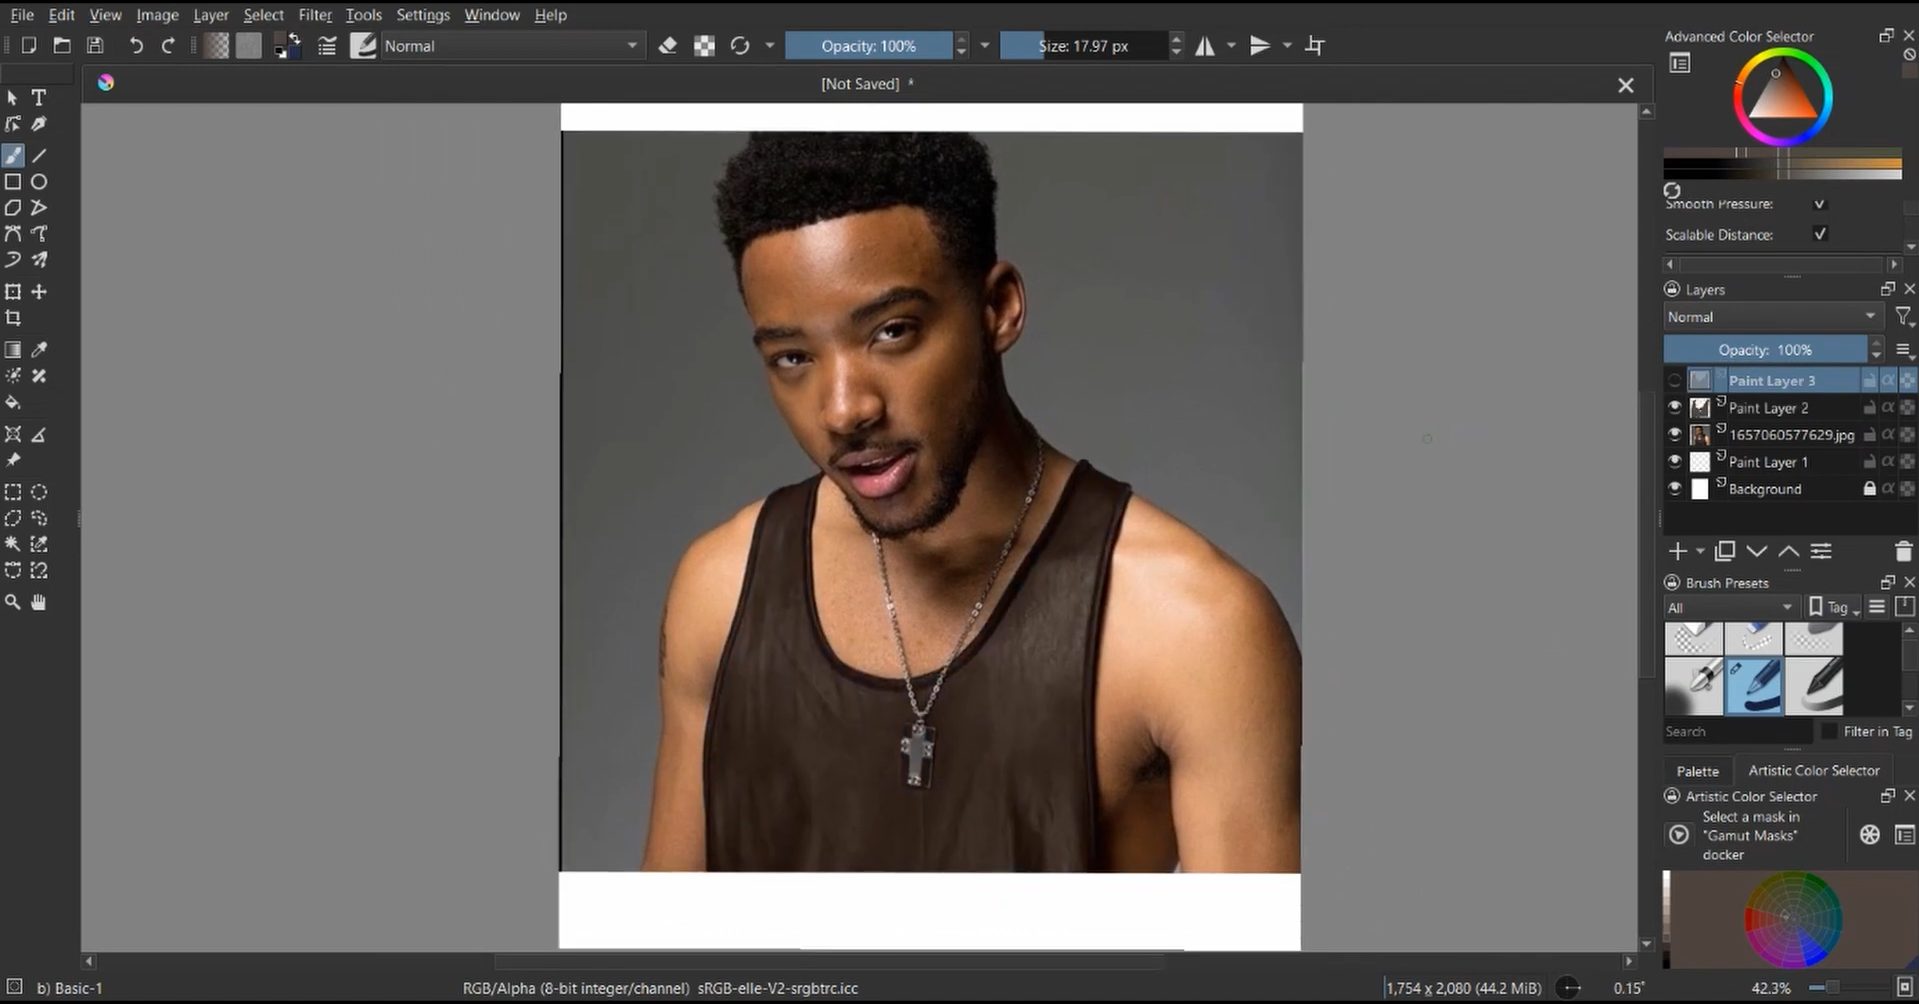
Task: Select the Freehand Brush tool
Action: coord(13,155)
